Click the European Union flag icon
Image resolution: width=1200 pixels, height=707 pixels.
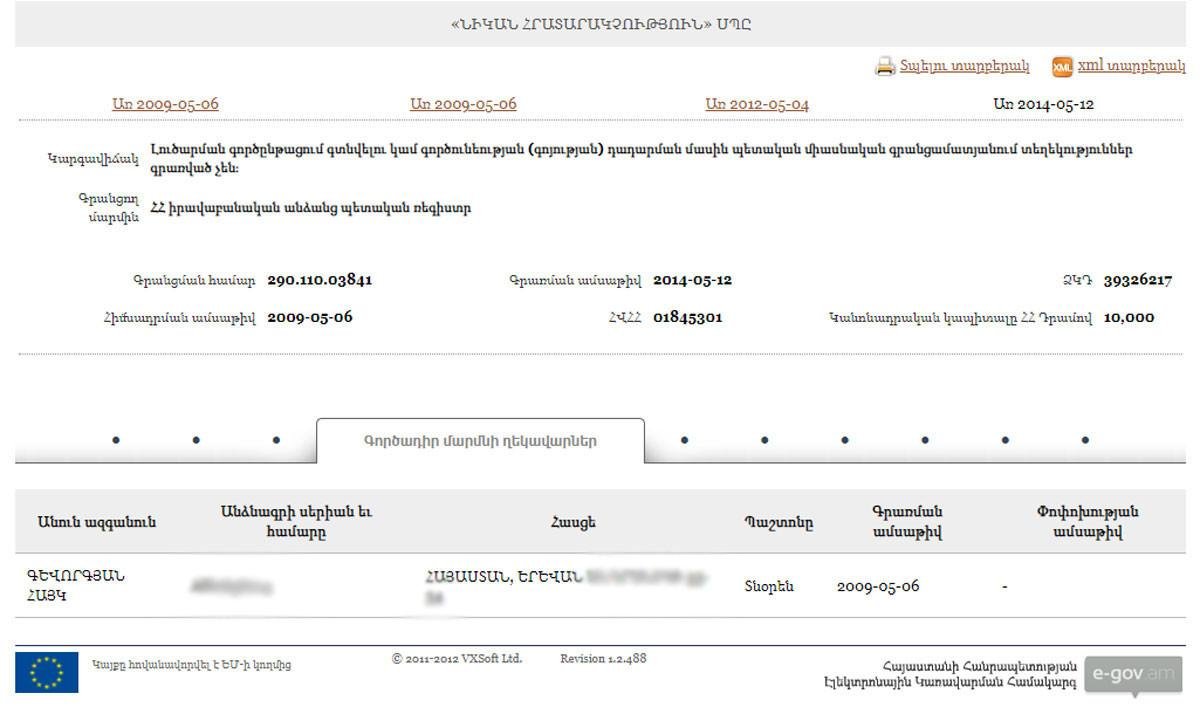(x=46, y=672)
